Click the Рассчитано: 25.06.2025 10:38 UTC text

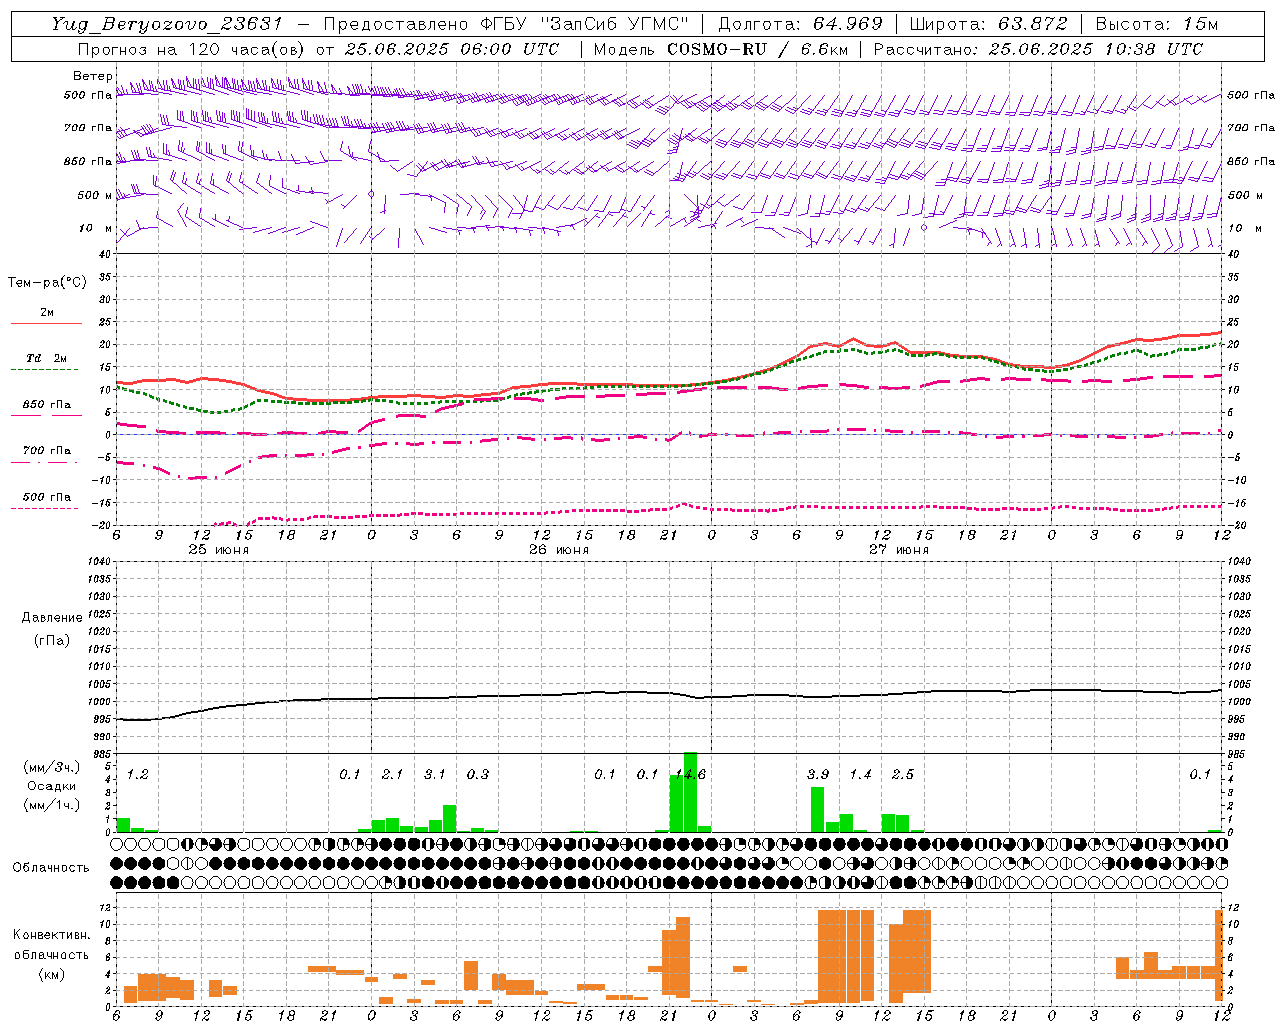click(x=1038, y=49)
